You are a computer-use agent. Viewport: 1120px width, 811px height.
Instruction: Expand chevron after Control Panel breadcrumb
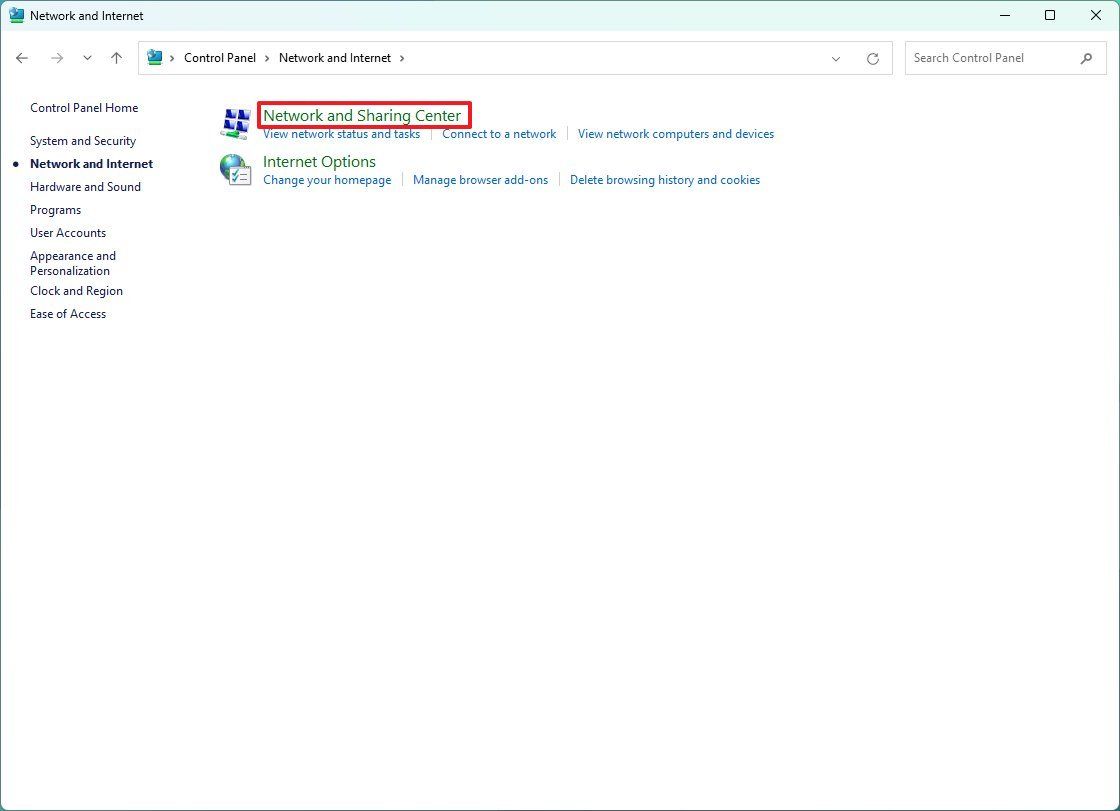[x=267, y=58]
